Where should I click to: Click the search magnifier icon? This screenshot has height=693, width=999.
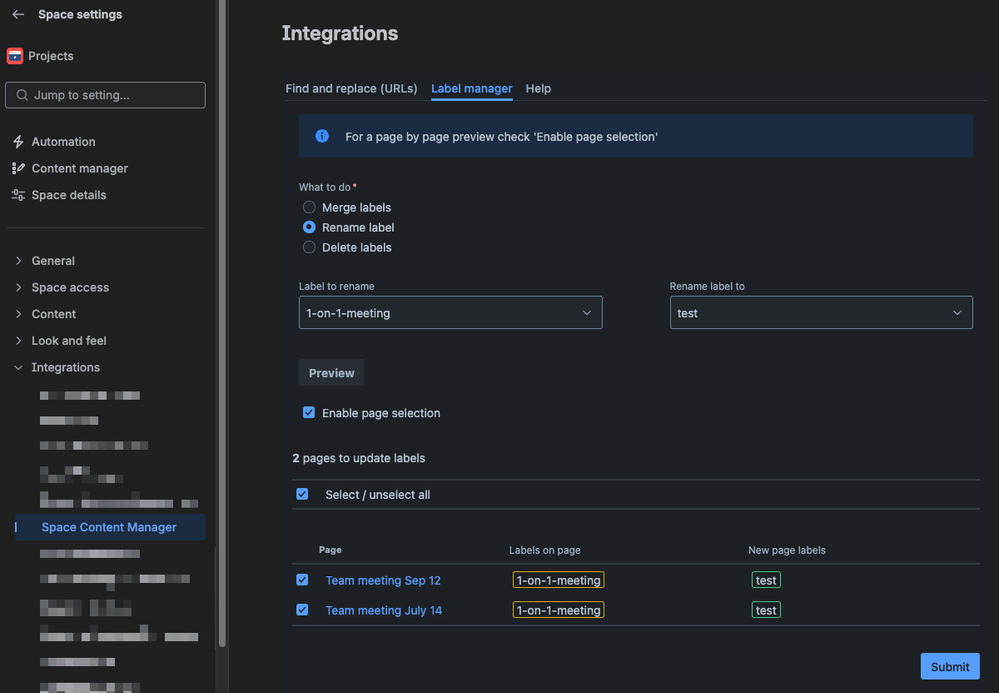[20, 95]
